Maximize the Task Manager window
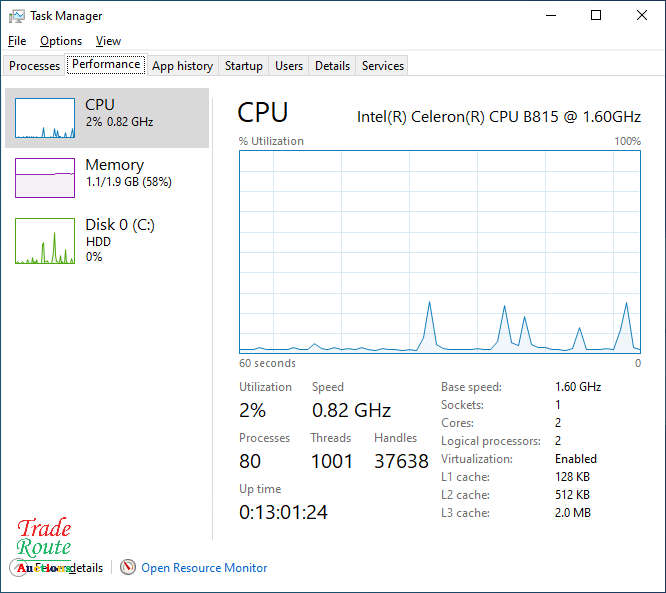This screenshot has width=666, height=593. 596,16
